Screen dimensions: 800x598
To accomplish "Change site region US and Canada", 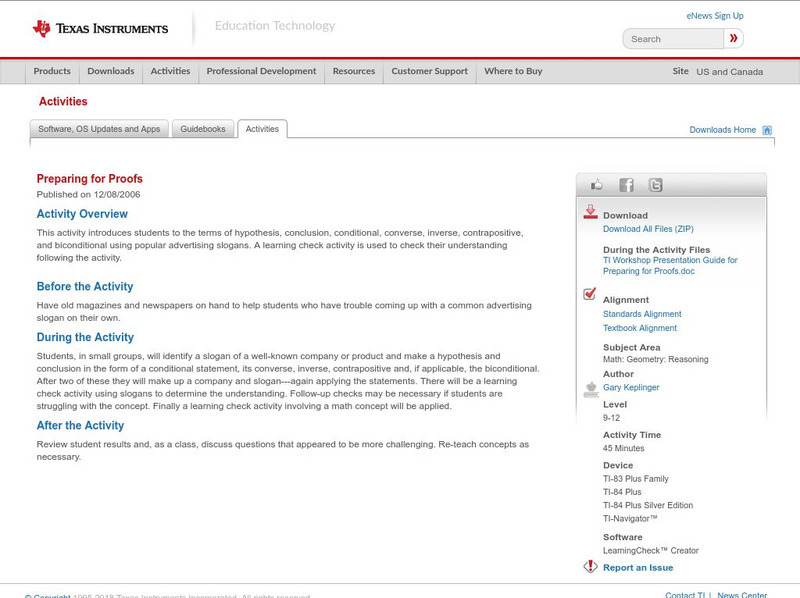I will [730, 72].
